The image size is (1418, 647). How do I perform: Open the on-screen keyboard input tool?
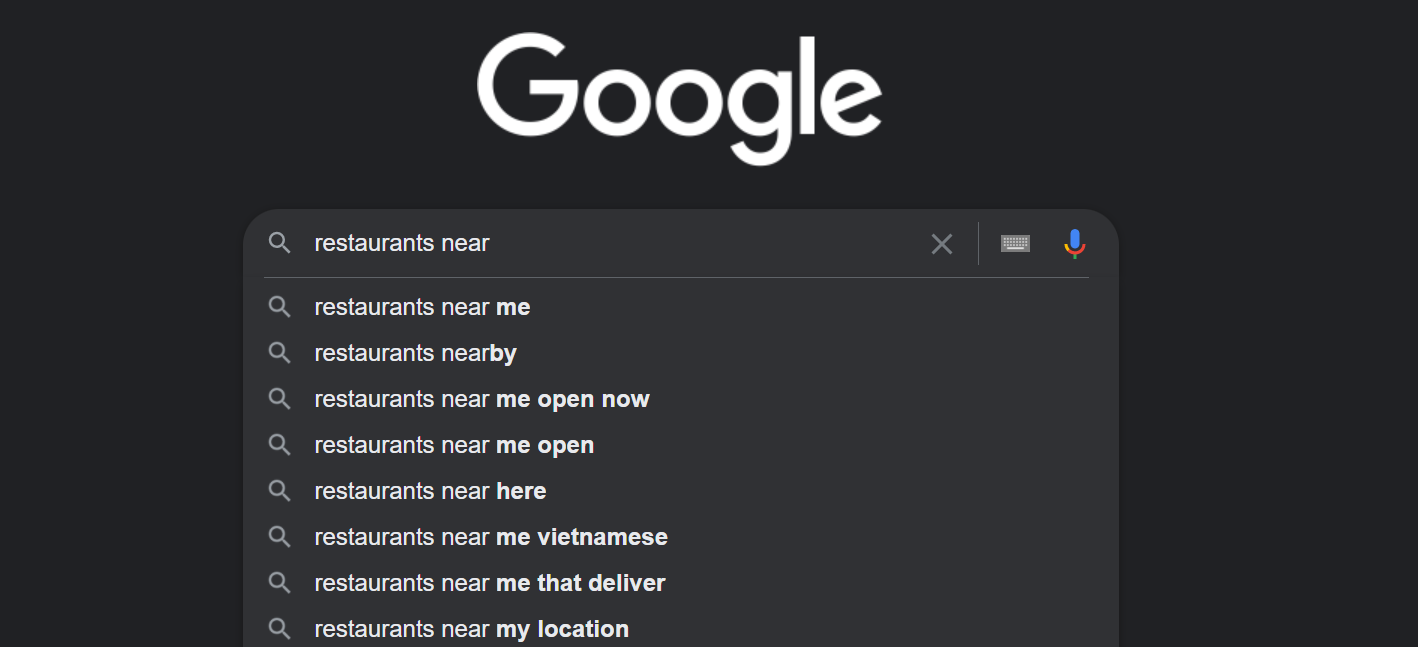tap(1015, 244)
